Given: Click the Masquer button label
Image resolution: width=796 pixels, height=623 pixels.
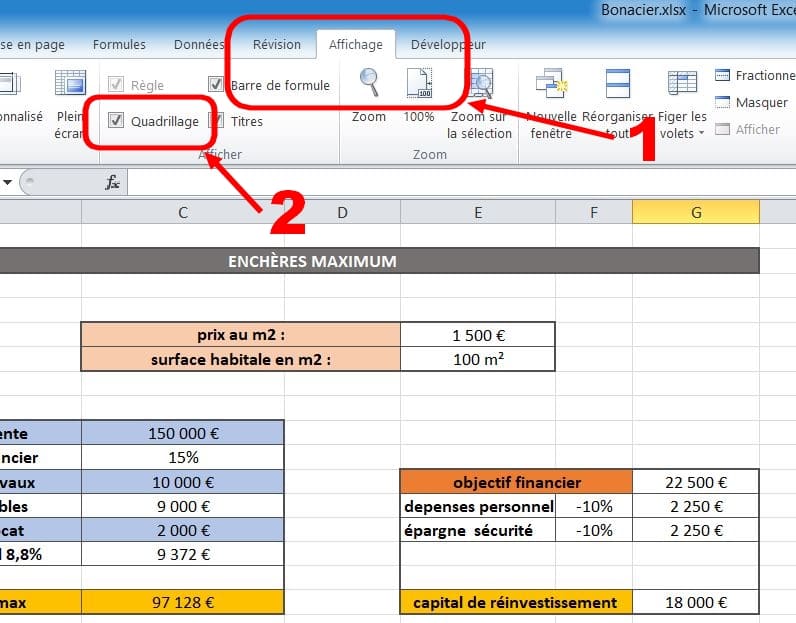Looking at the screenshot, I should pyautogui.click(x=761, y=103).
